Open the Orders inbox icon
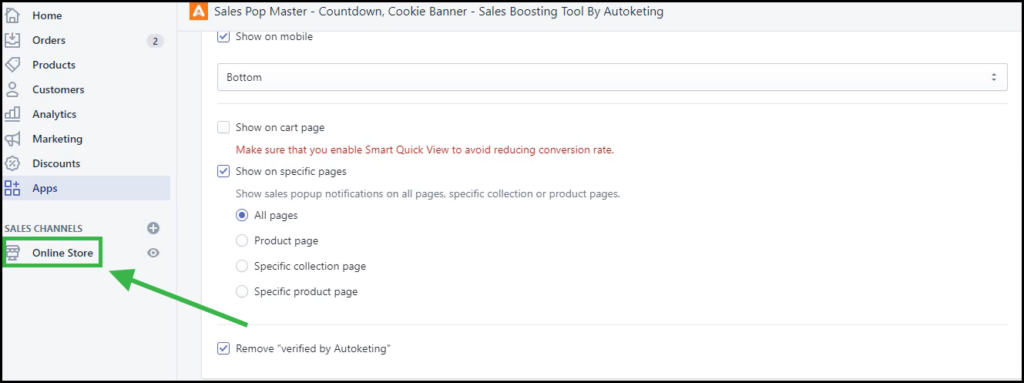Screen dimensions: 1024x383 (x=12, y=41)
